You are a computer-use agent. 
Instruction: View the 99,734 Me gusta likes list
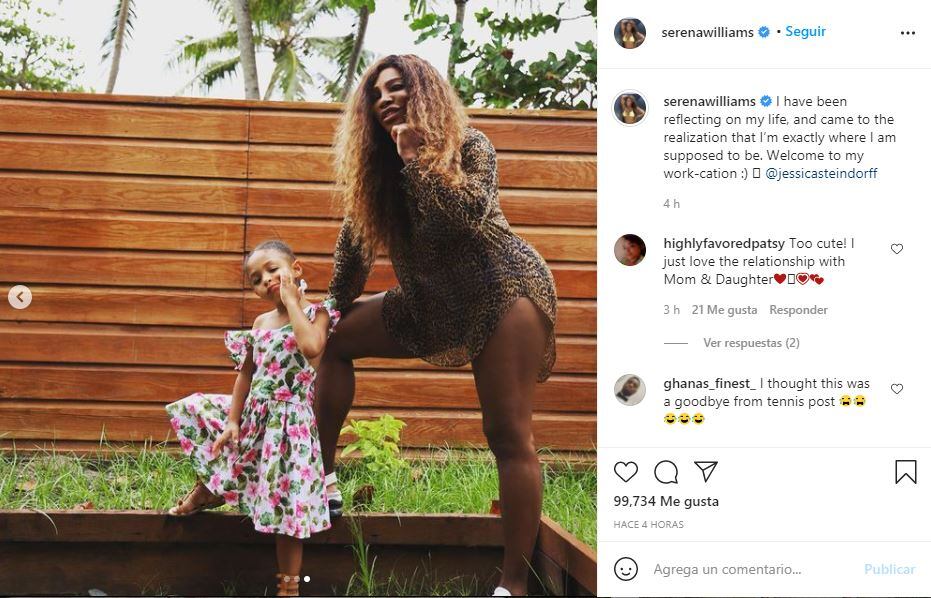[666, 501]
